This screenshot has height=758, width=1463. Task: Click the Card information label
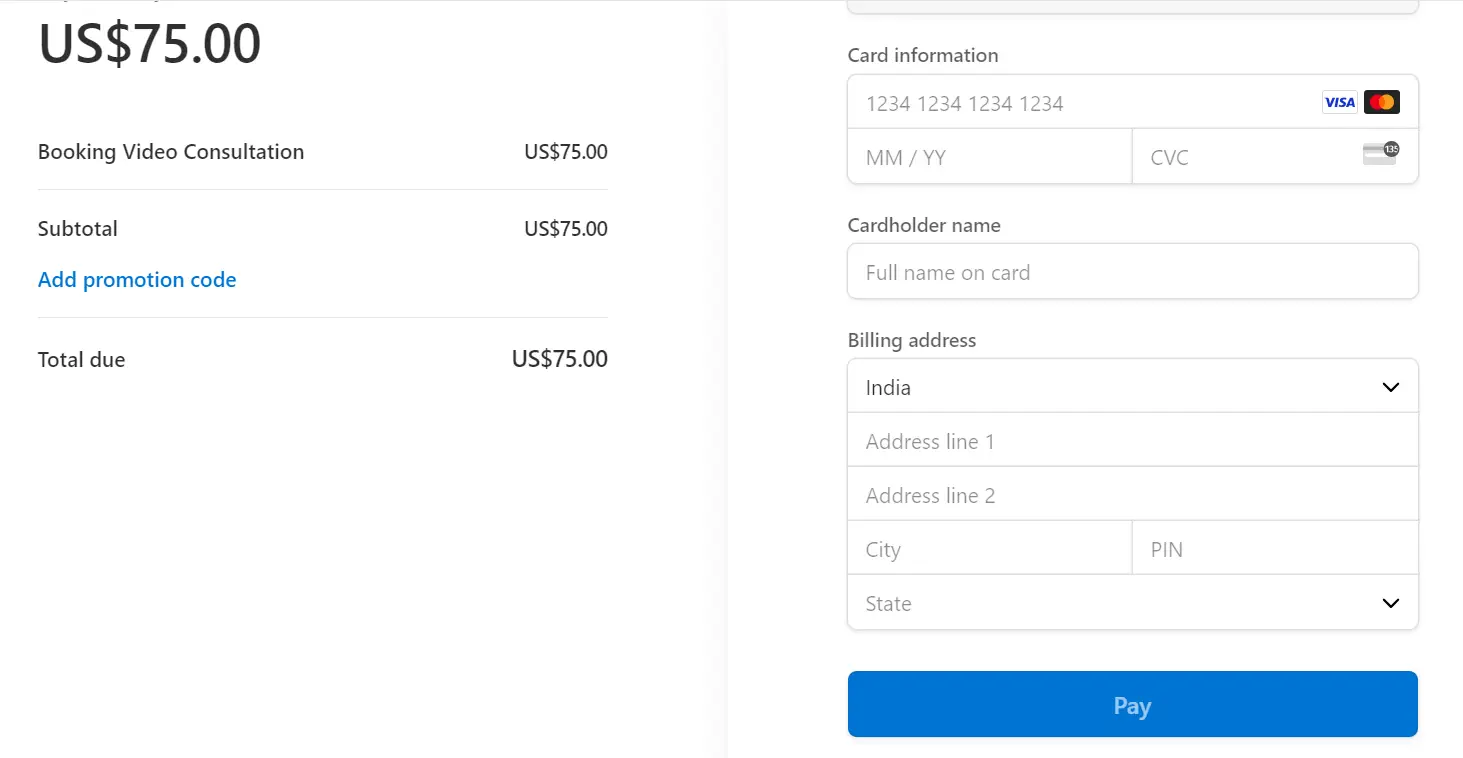click(x=922, y=56)
